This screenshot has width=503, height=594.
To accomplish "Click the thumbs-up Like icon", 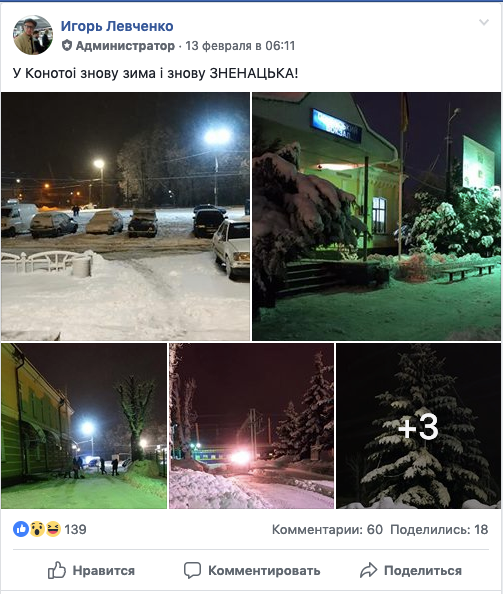I will tap(57, 570).
